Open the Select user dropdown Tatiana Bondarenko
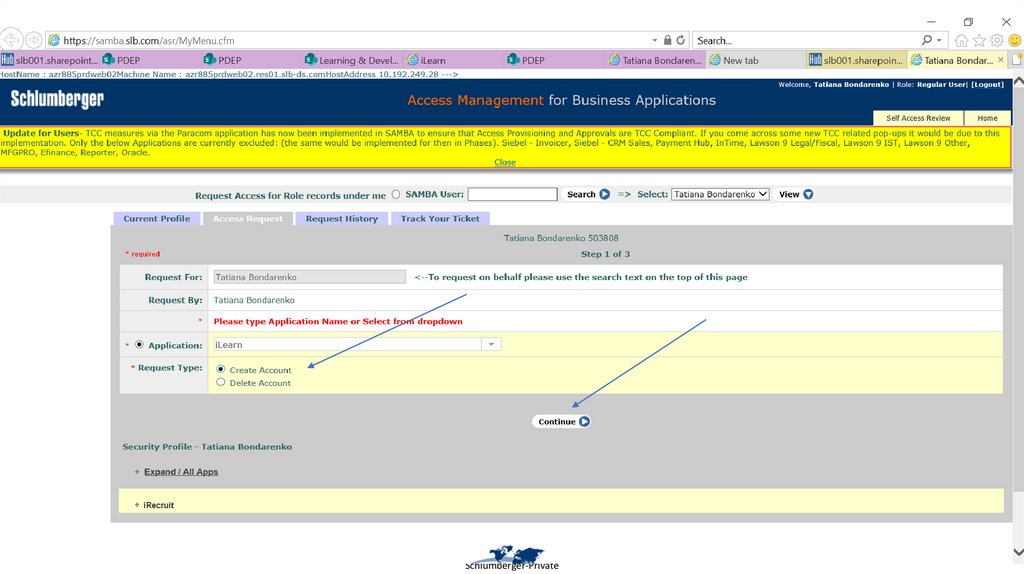1024x574 pixels. pyautogui.click(x=720, y=195)
